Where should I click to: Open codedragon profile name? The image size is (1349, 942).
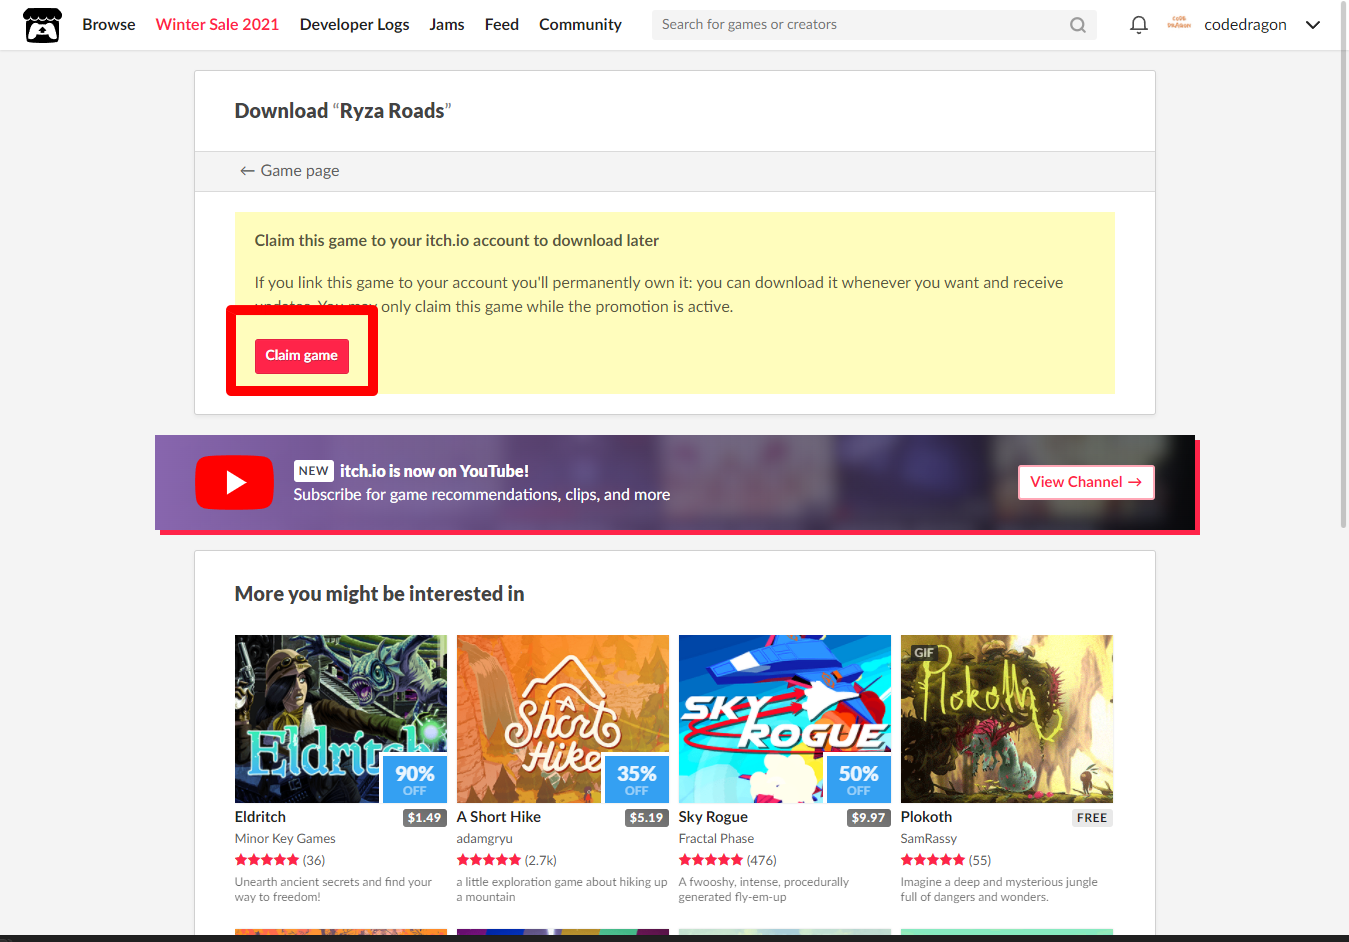[x=1245, y=24]
